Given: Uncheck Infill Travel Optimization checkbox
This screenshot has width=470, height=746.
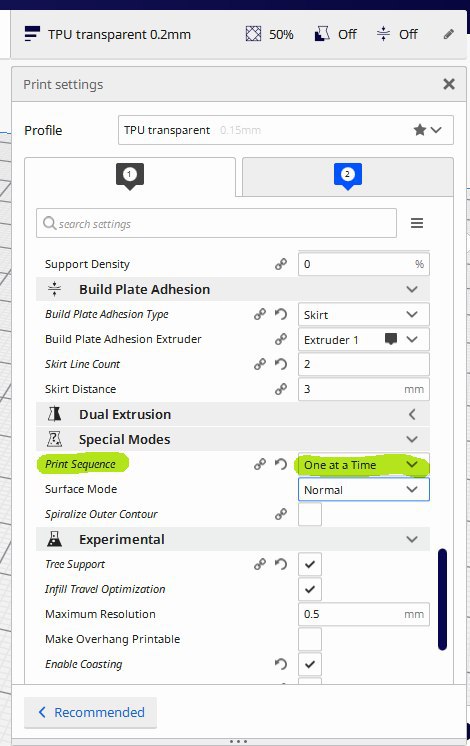Looking at the screenshot, I should tap(310, 589).
